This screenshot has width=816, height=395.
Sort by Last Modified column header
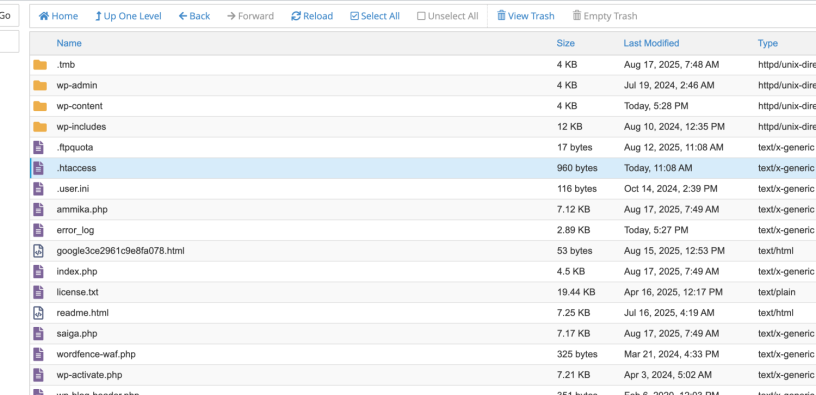tap(652, 43)
